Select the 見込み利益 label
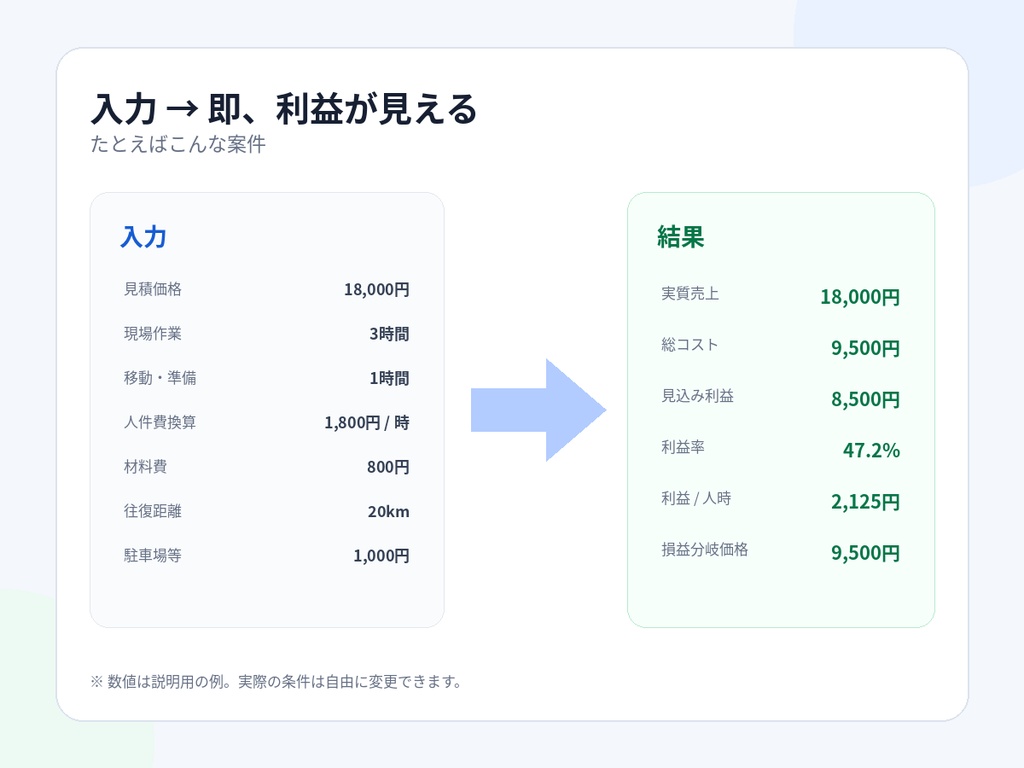The height and width of the screenshot is (768, 1024). 697,396
